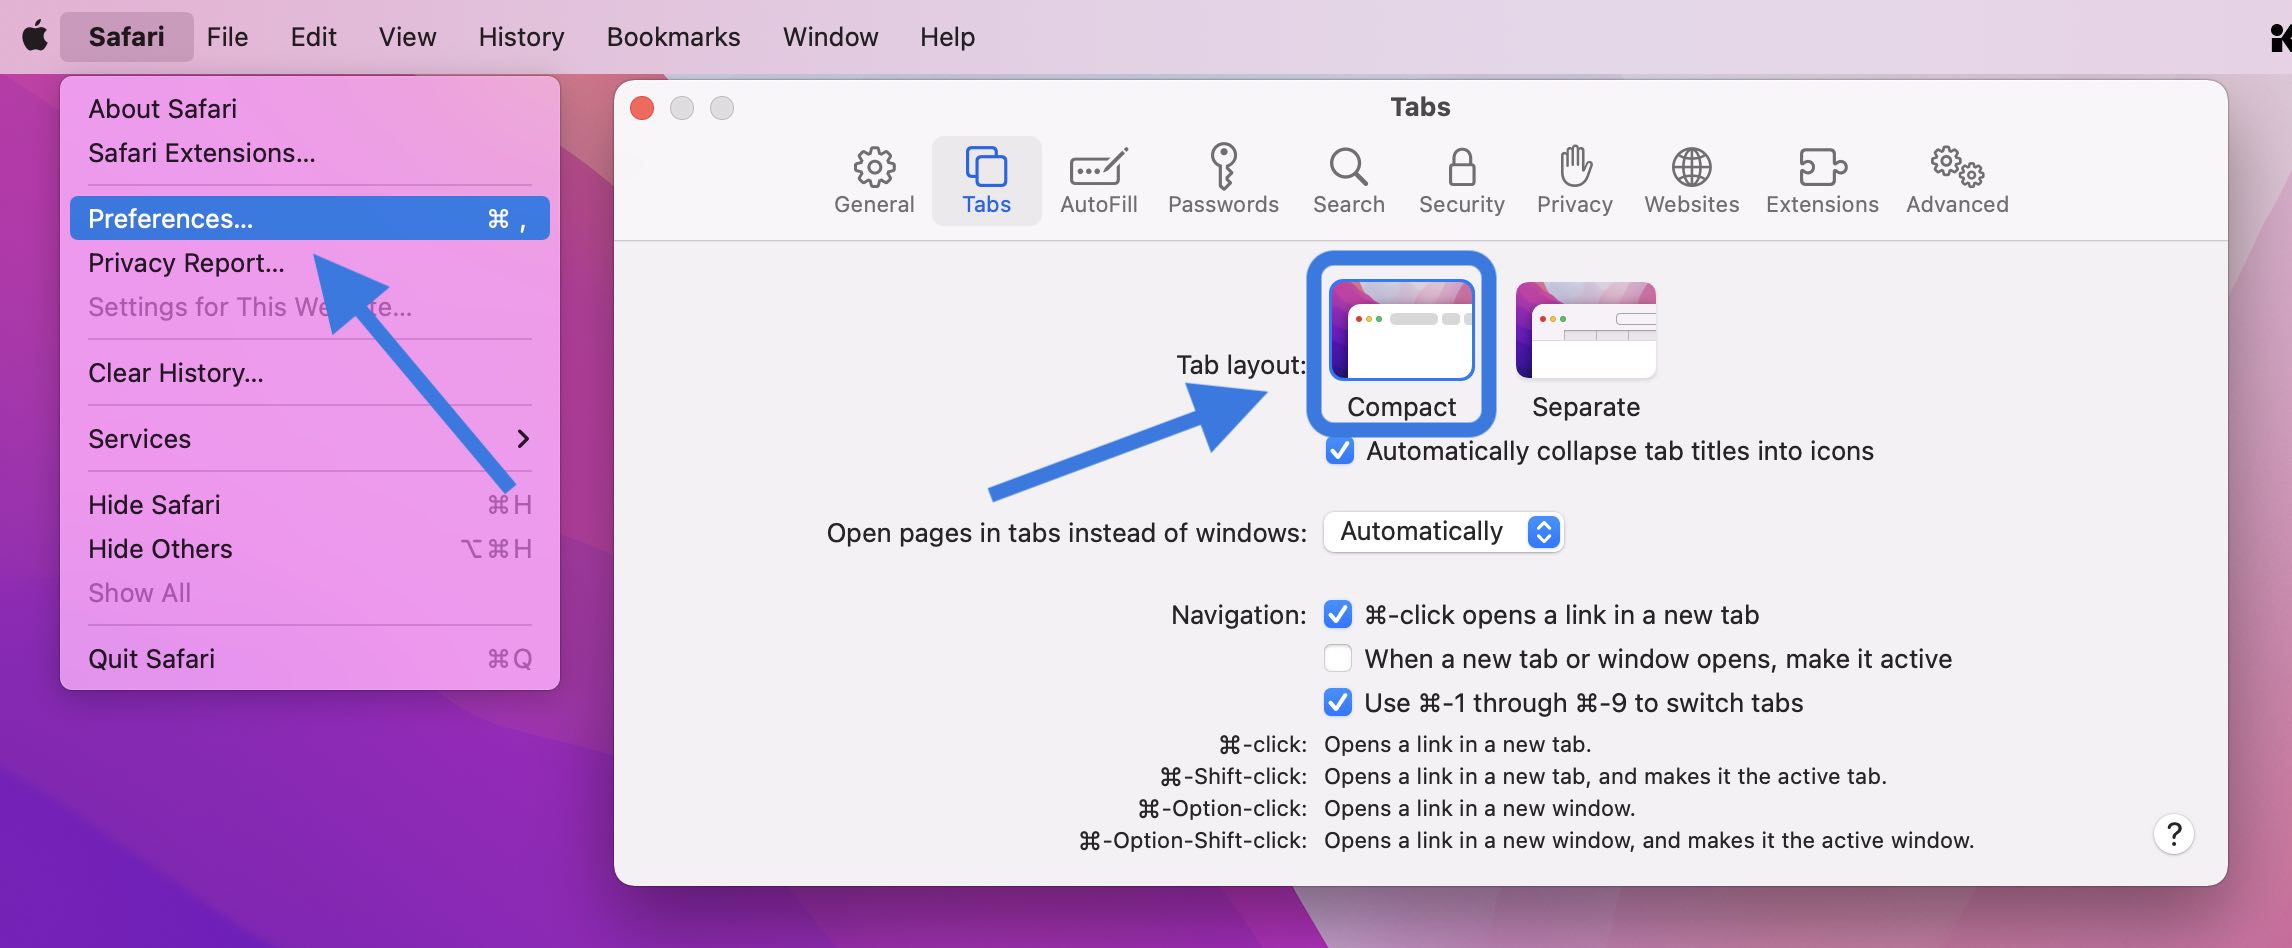Open the History menu in menu bar
2292x948 pixels.
(x=521, y=37)
